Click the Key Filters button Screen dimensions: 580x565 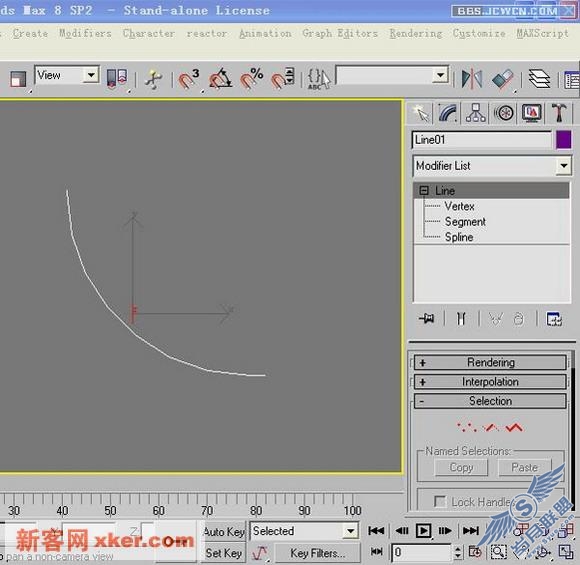tap(317, 553)
